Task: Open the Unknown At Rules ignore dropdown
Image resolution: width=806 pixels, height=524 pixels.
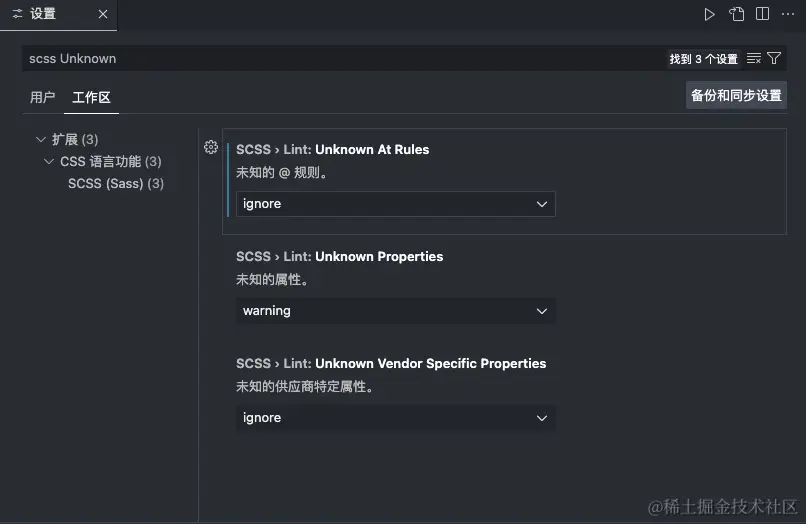Action: tap(395, 204)
